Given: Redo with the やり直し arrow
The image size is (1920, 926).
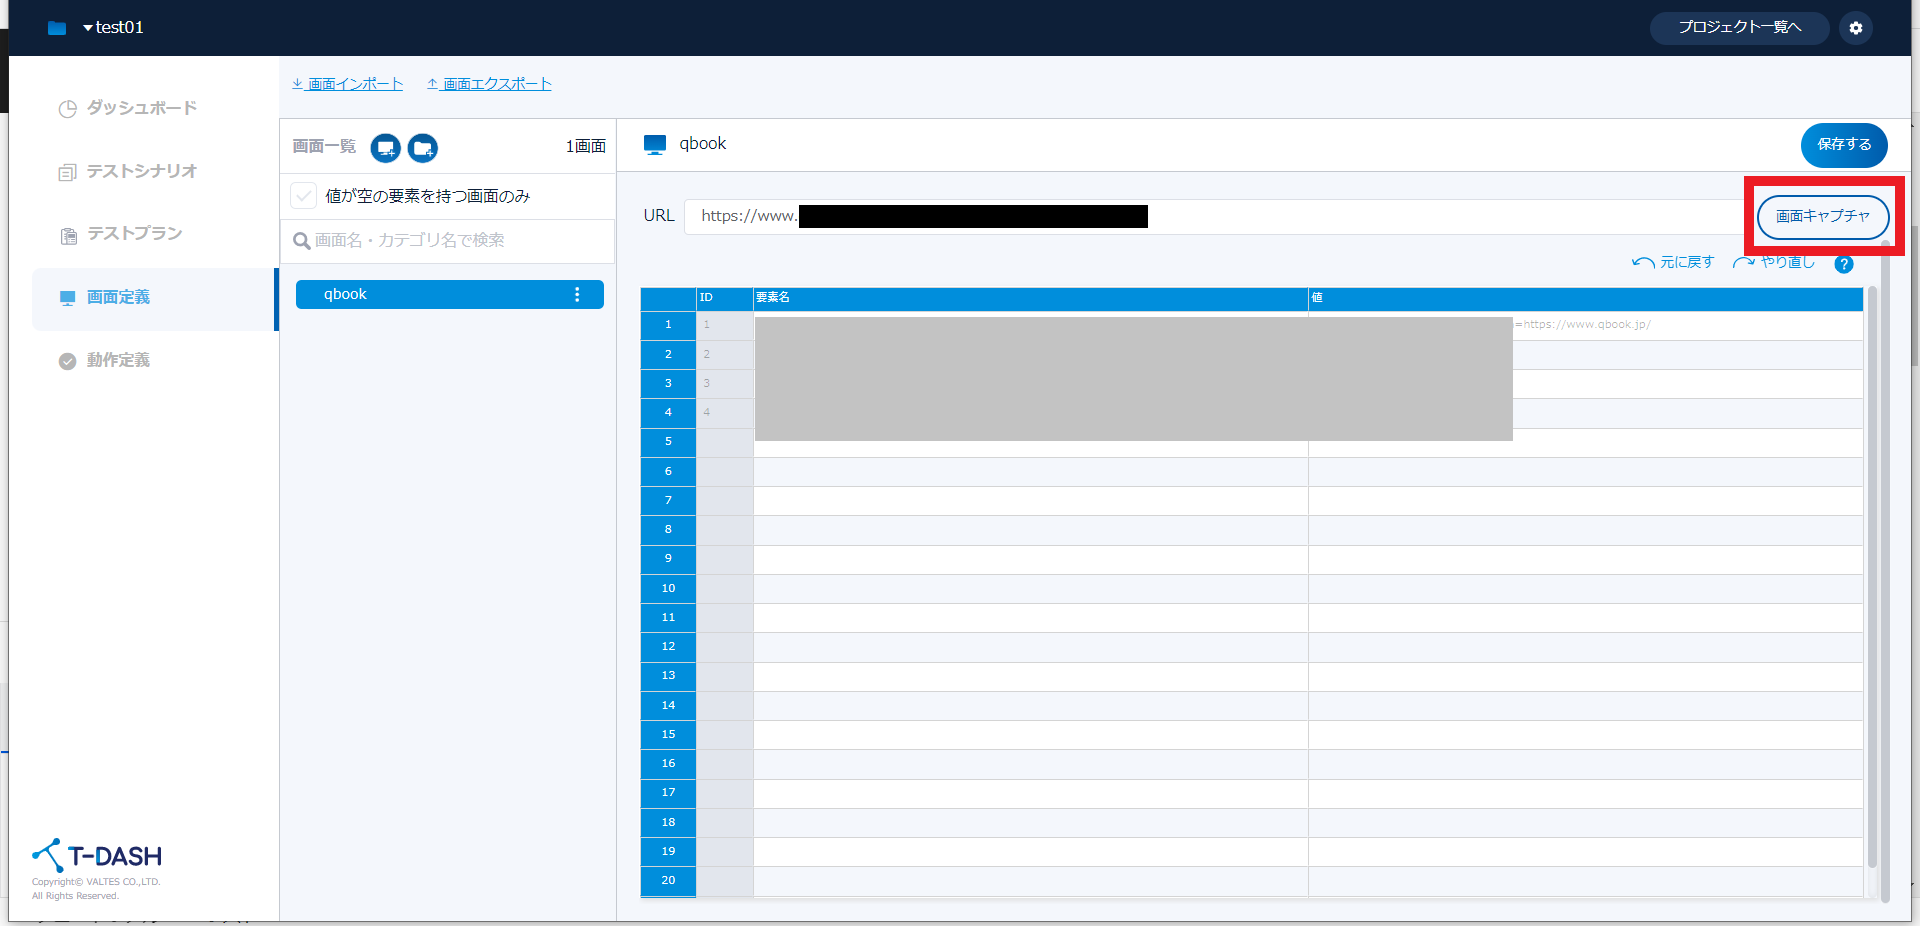Looking at the screenshot, I should (1774, 262).
